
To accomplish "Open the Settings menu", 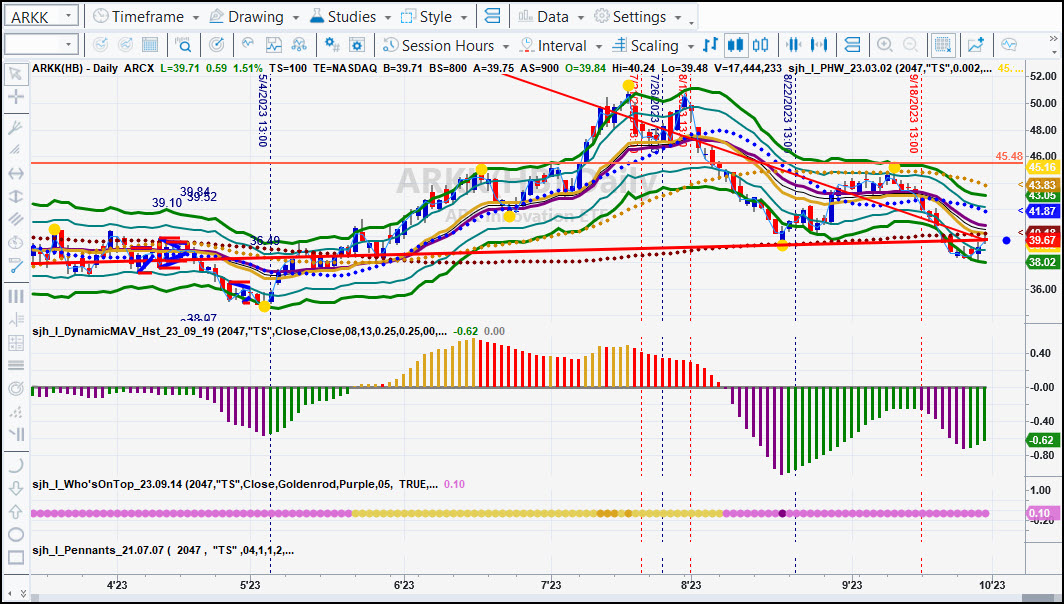I will pyautogui.click(x=638, y=16).
